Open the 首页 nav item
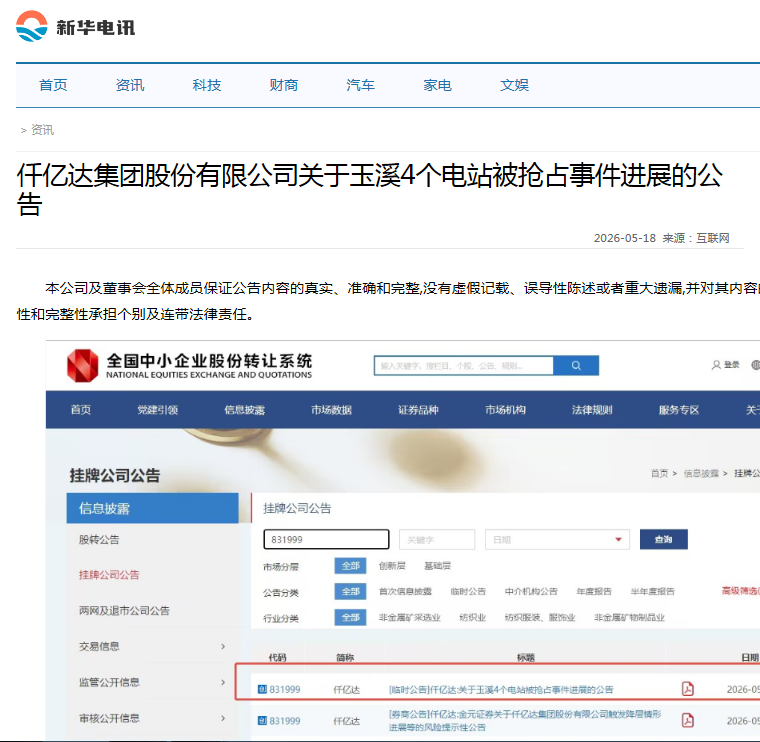 pyautogui.click(x=53, y=85)
